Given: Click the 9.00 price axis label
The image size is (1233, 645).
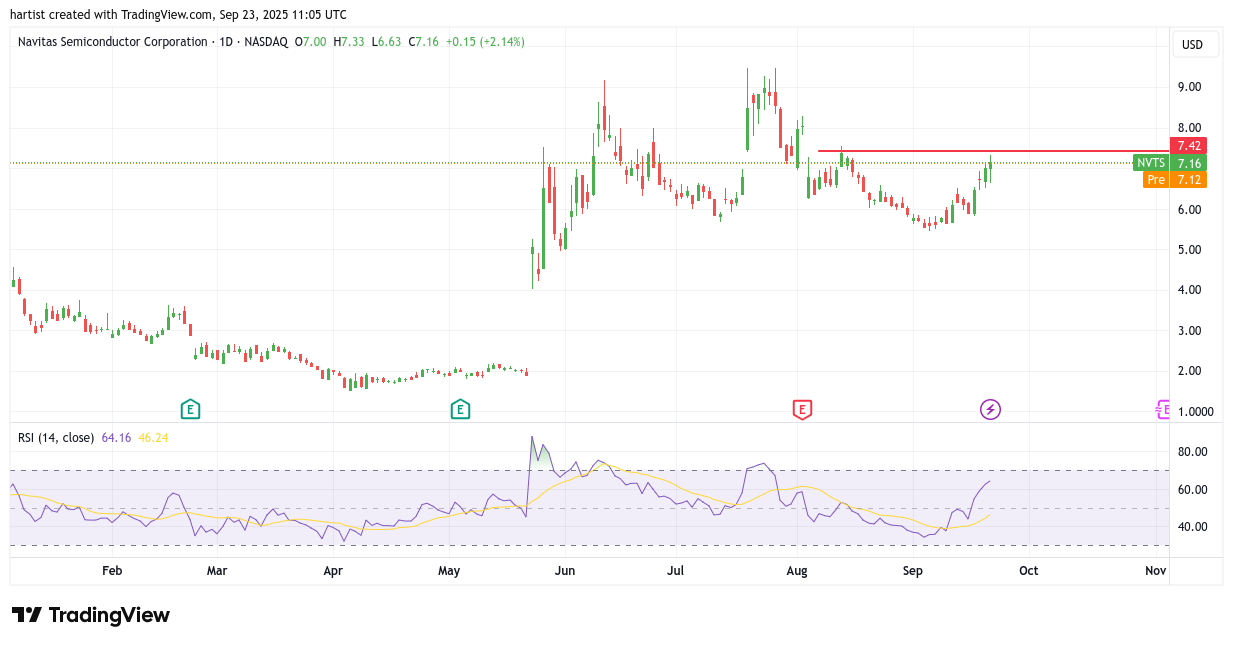Looking at the screenshot, I should [x=1189, y=87].
